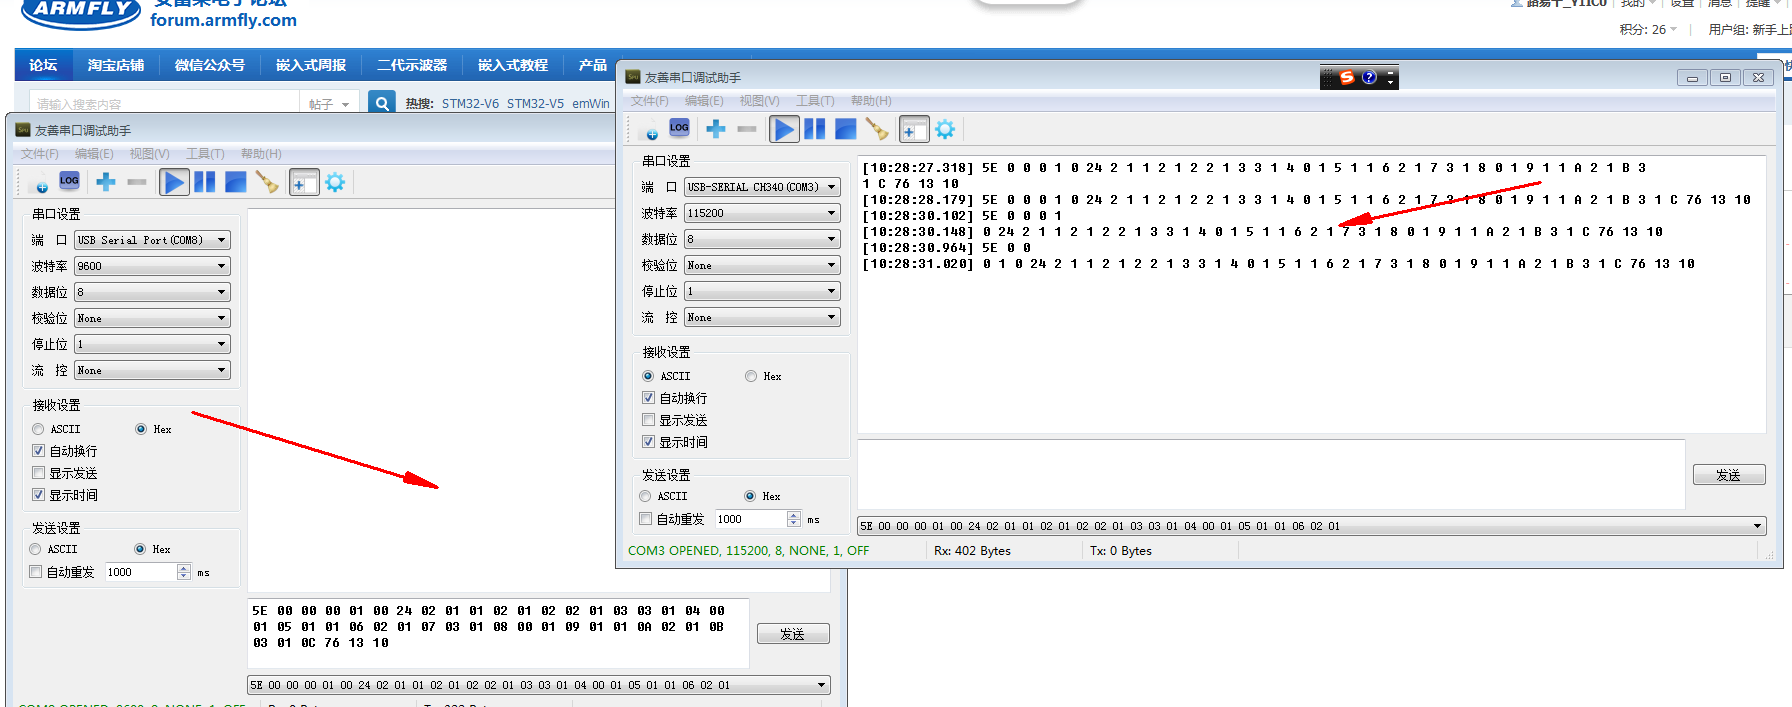Viewport: 1792px width, 707px height.
Task: Enable 自动重发 checkbox in COM3 window
Action: [x=645, y=519]
